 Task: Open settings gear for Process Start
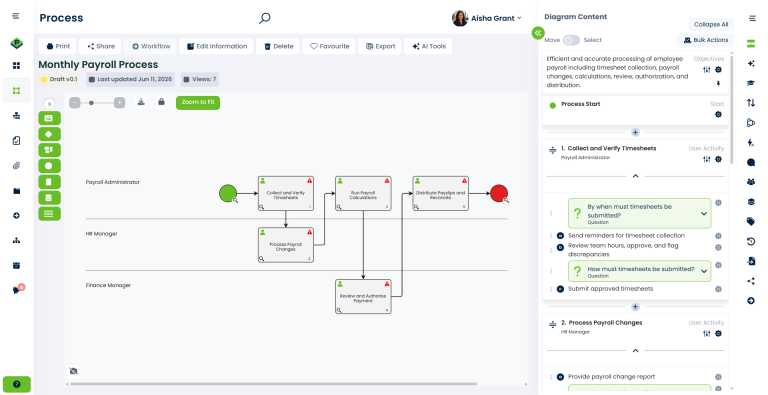(718, 114)
